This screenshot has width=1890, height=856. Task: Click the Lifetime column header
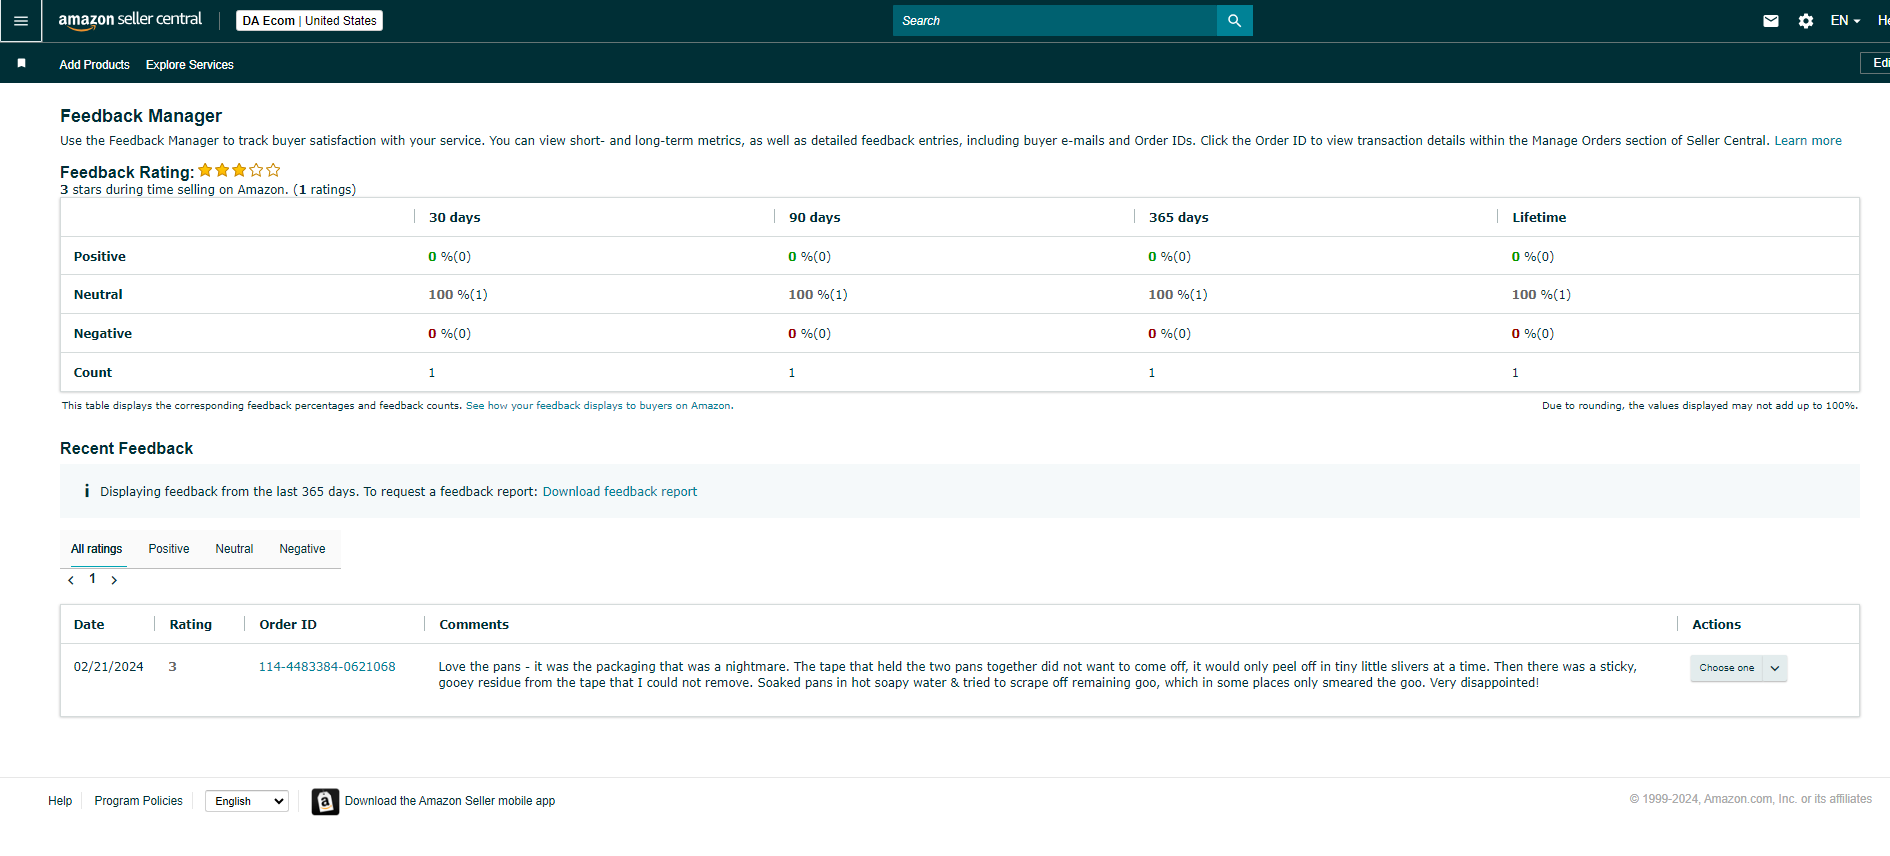[x=1539, y=218]
